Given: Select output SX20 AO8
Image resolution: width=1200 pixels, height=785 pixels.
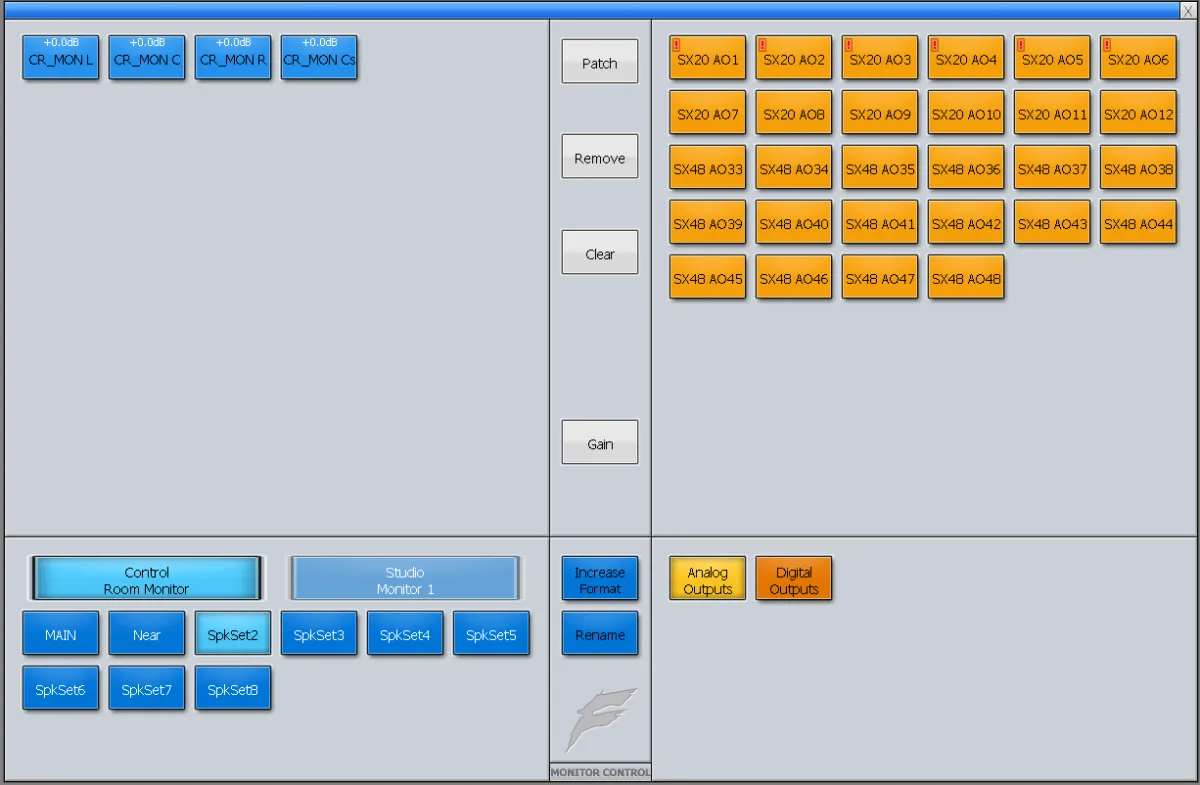Looking at the screenshot, I should point(794,113).
